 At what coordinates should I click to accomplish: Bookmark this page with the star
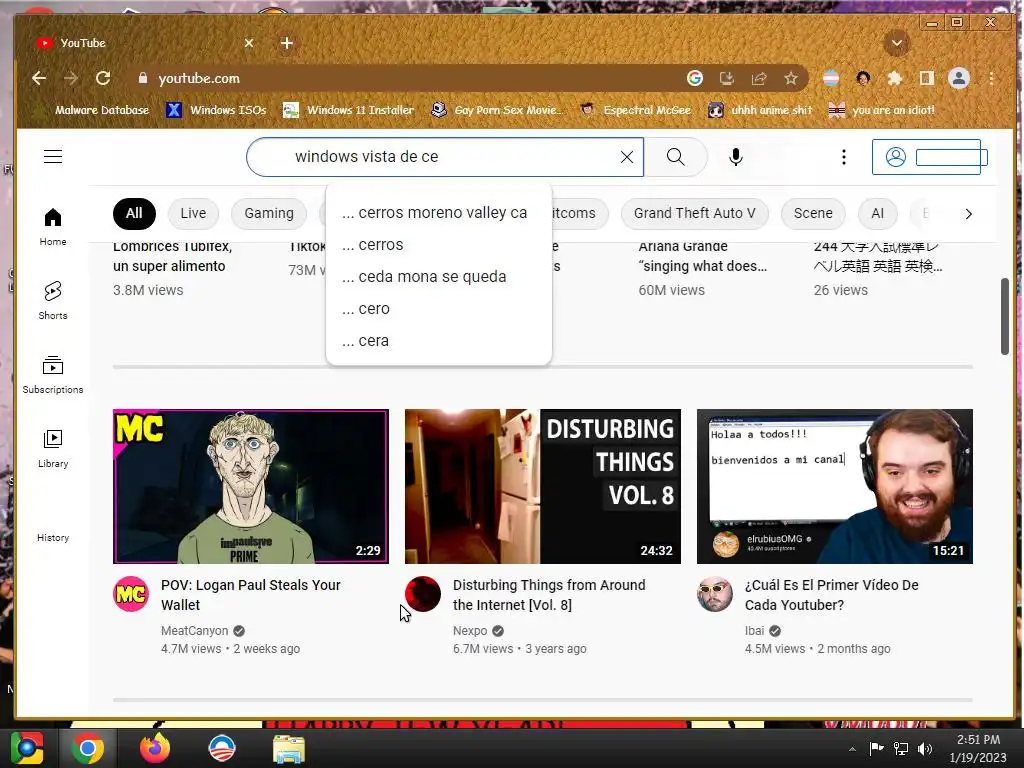click(791, 78)
